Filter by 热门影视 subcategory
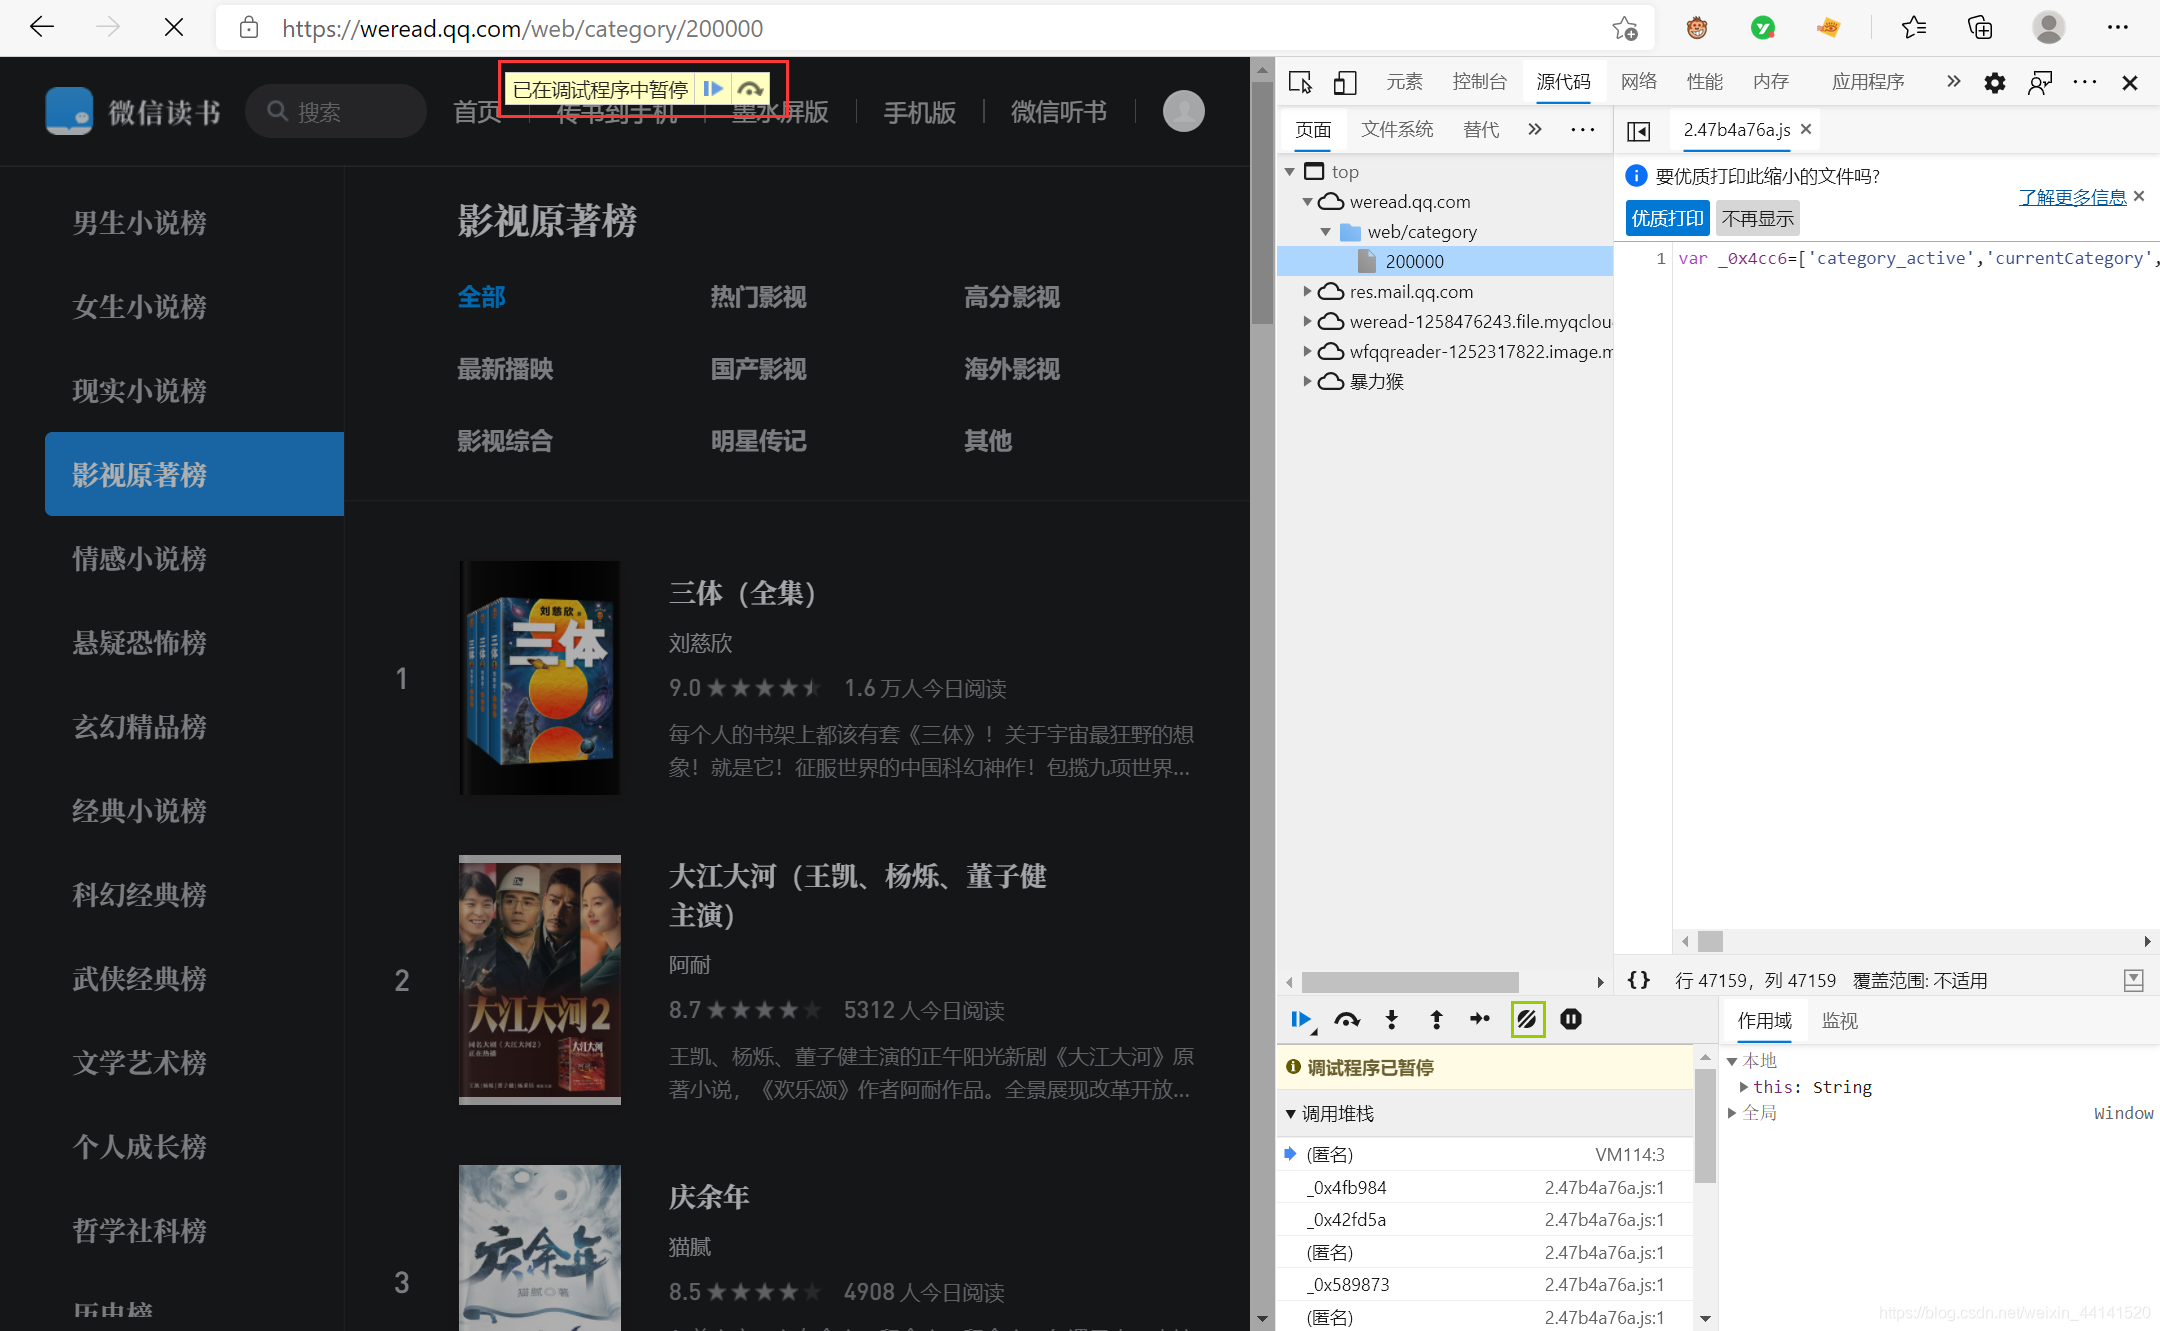 point(758,297)
